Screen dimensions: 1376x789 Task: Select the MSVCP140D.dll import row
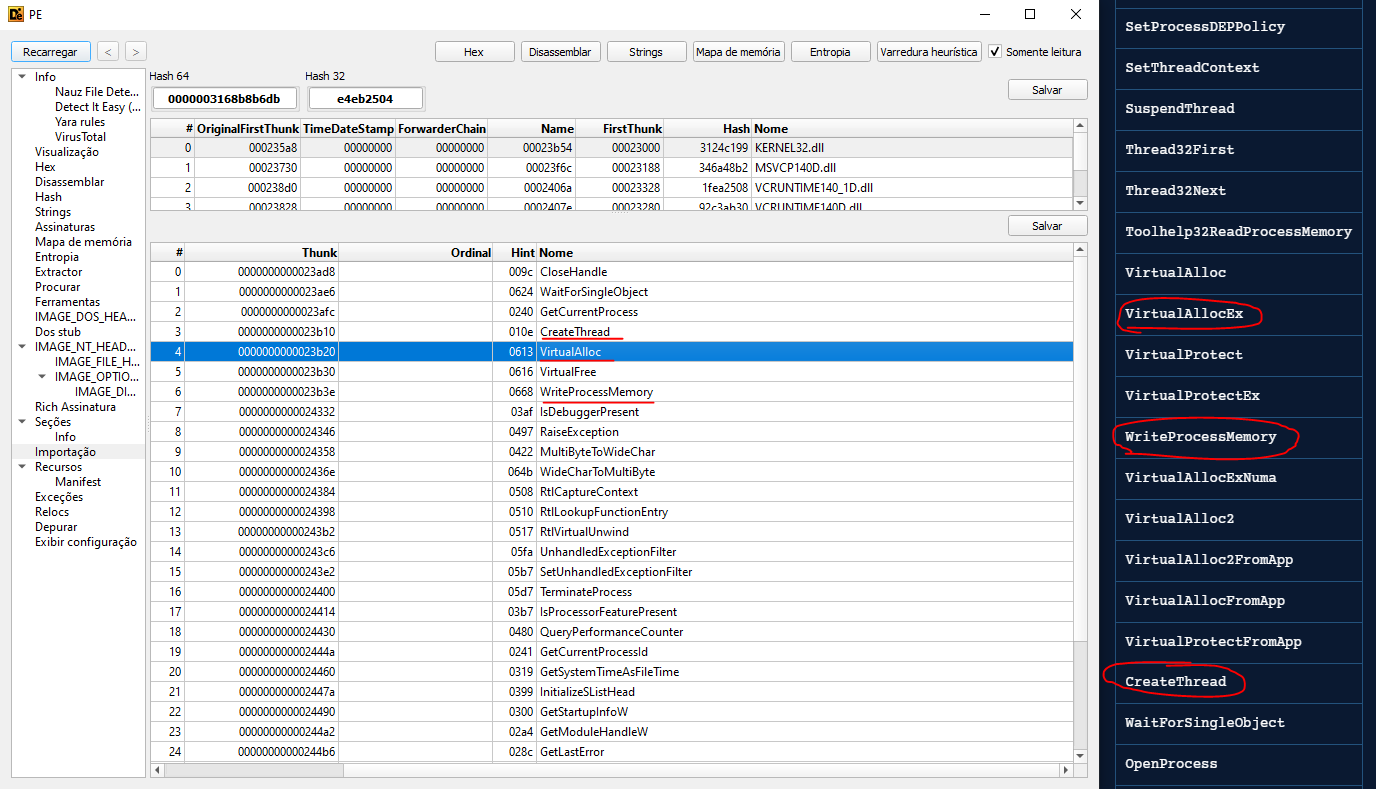[611, 168]
